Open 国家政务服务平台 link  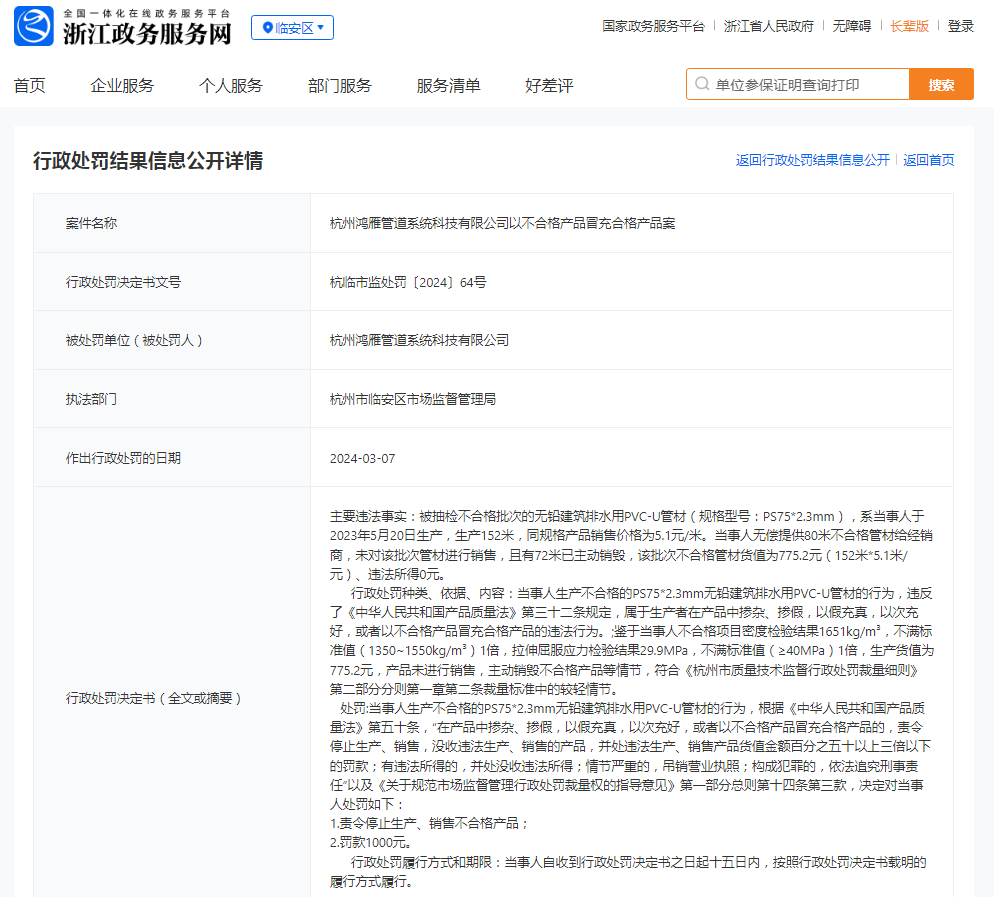(x=653, y=26)
